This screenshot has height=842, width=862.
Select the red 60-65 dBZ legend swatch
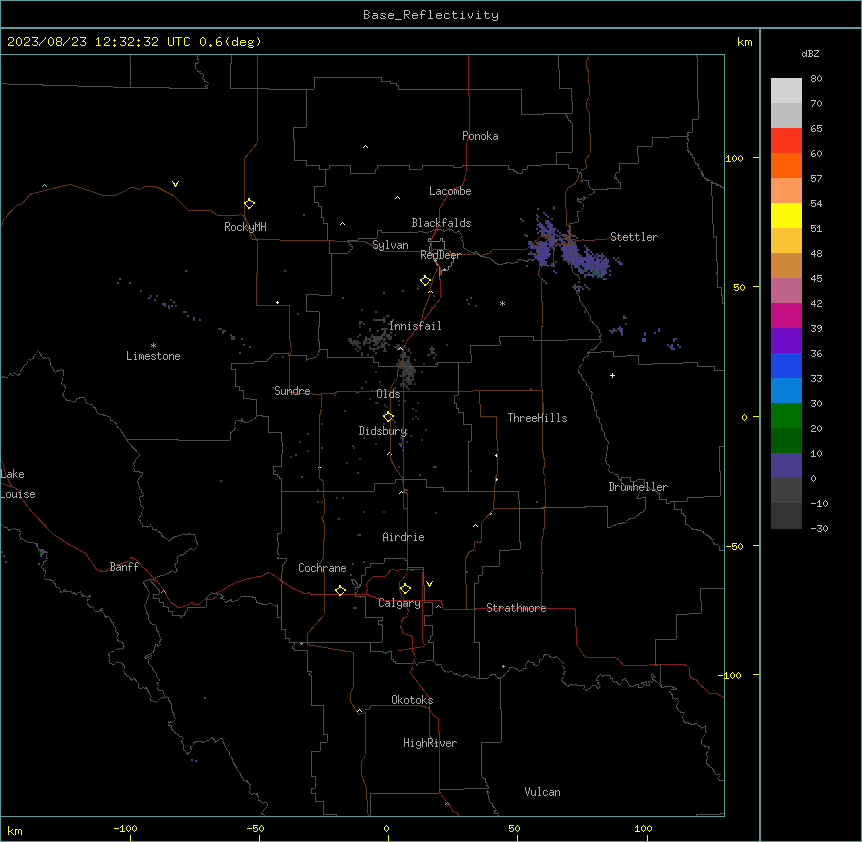coord(786,140)
